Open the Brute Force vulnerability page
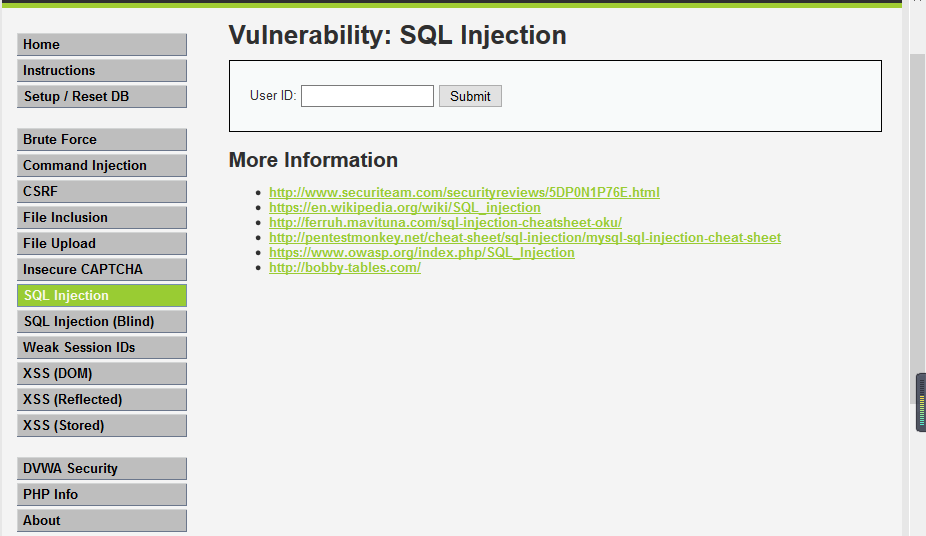This screenshot has width=926, height=536. coord(101,140)
